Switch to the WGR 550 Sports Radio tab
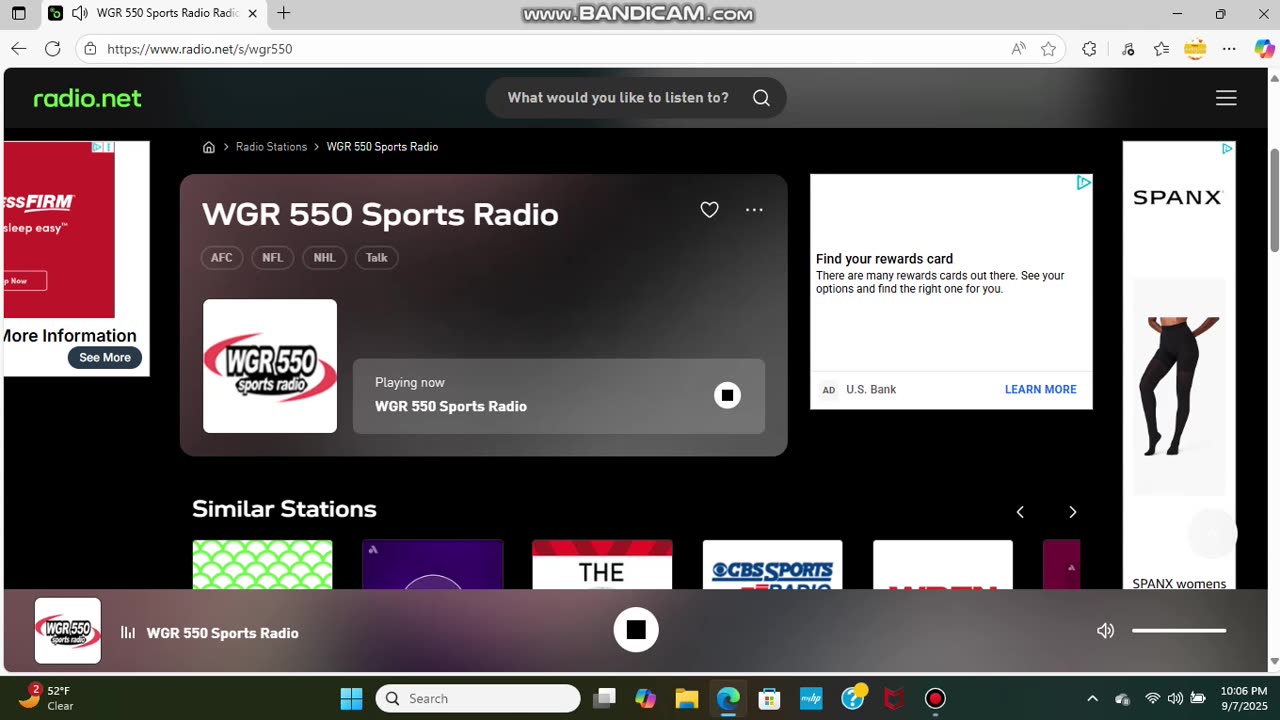The height and width of the screenshot is (720, 1280). (153, 14)
